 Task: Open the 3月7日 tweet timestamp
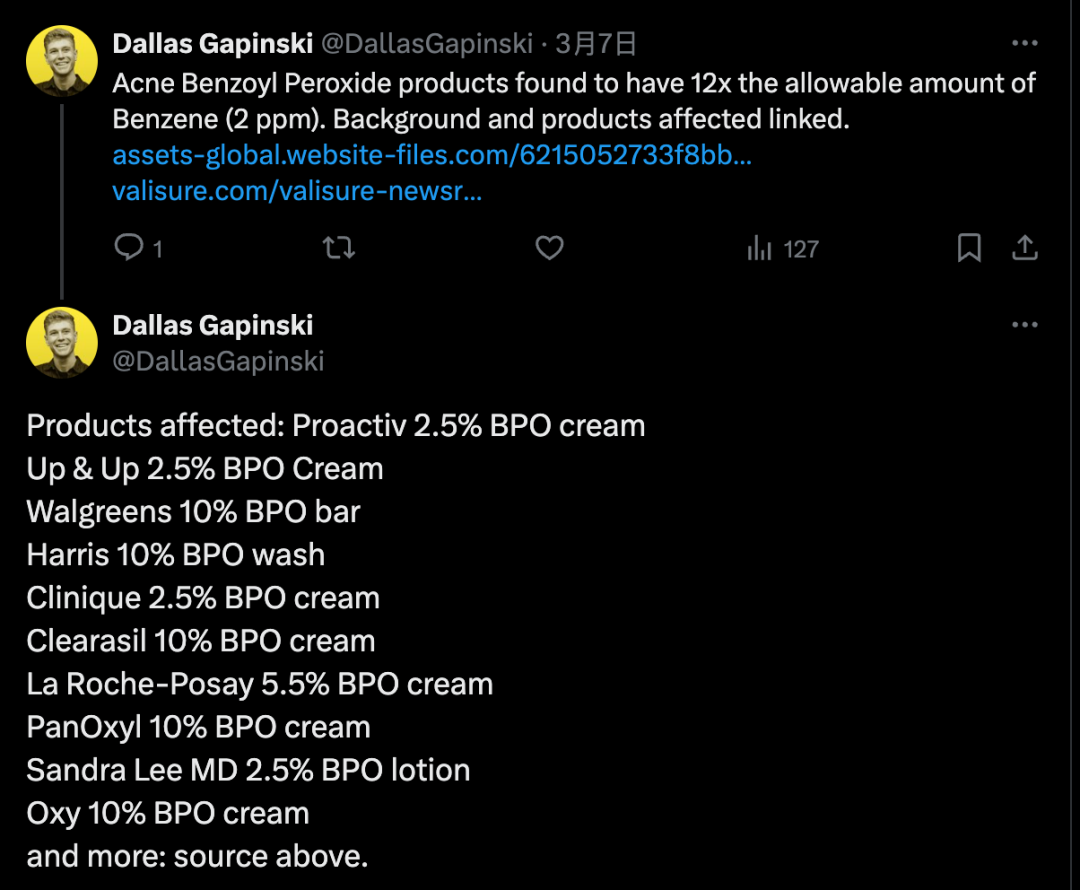(x=597, y=44)
